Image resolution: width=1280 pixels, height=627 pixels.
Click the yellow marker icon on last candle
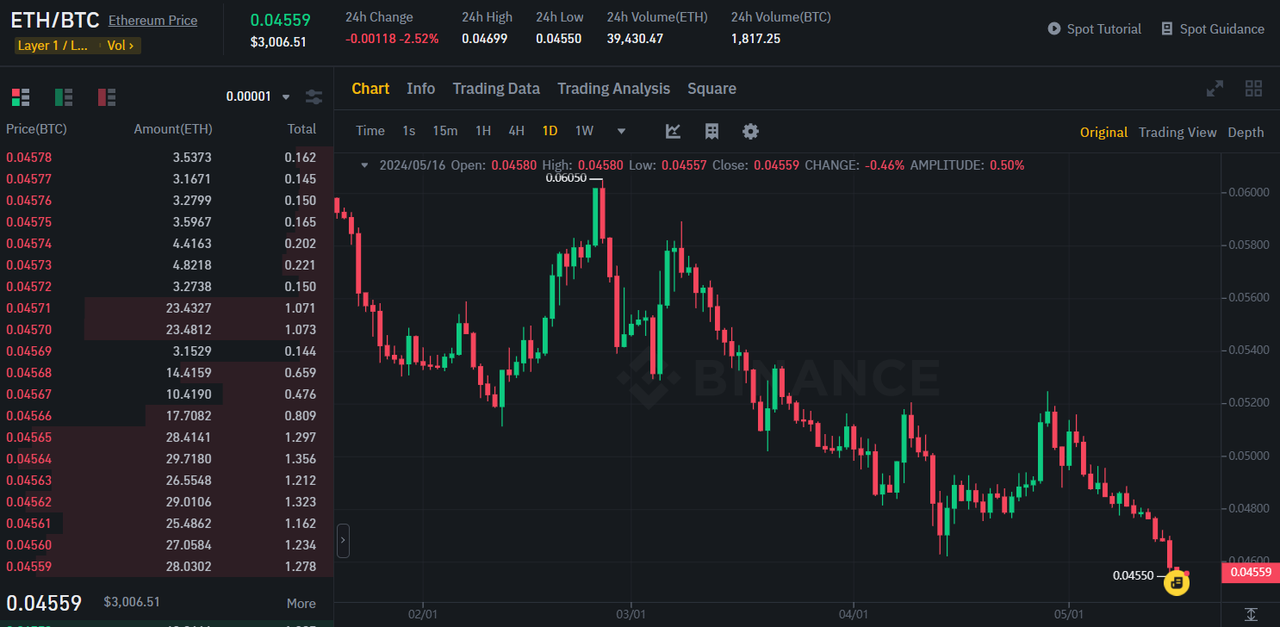pos(1177,583)
